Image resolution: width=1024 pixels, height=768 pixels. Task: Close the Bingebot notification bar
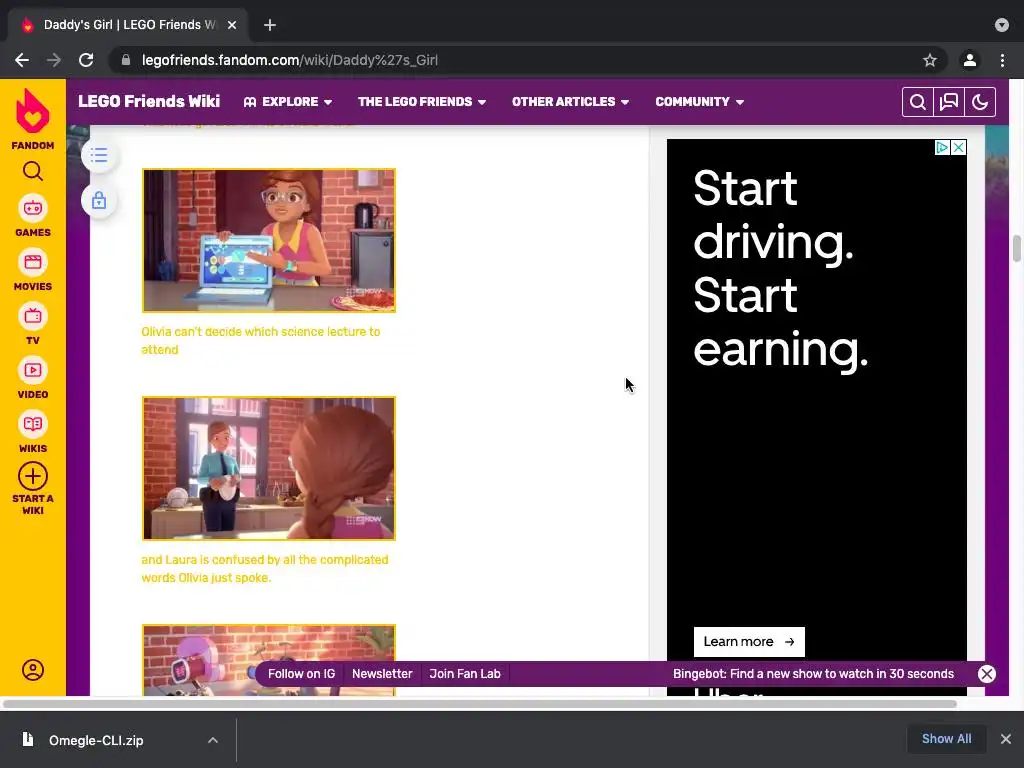click(x=987, y=674)
